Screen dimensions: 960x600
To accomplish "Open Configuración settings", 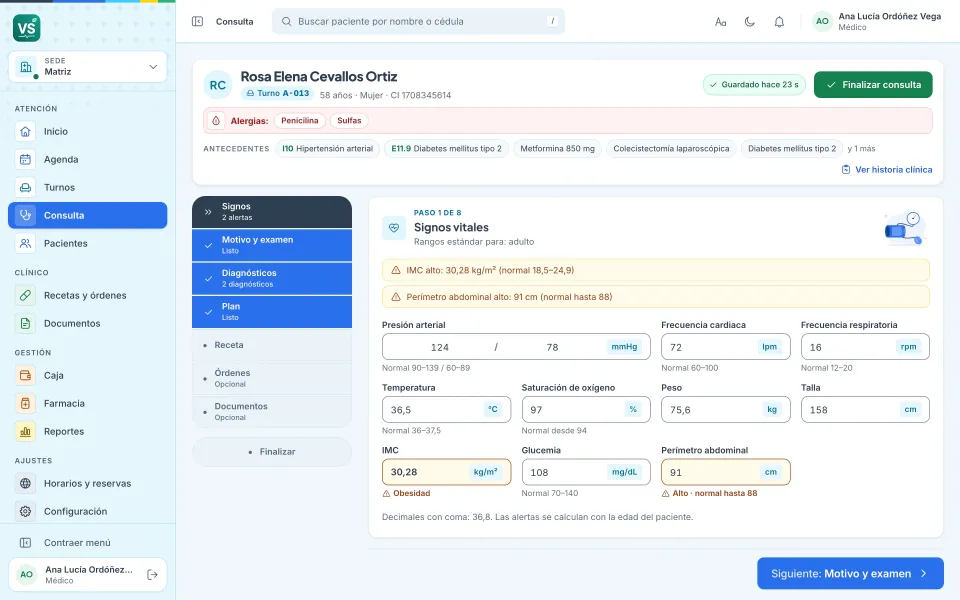I will (88, 511).
